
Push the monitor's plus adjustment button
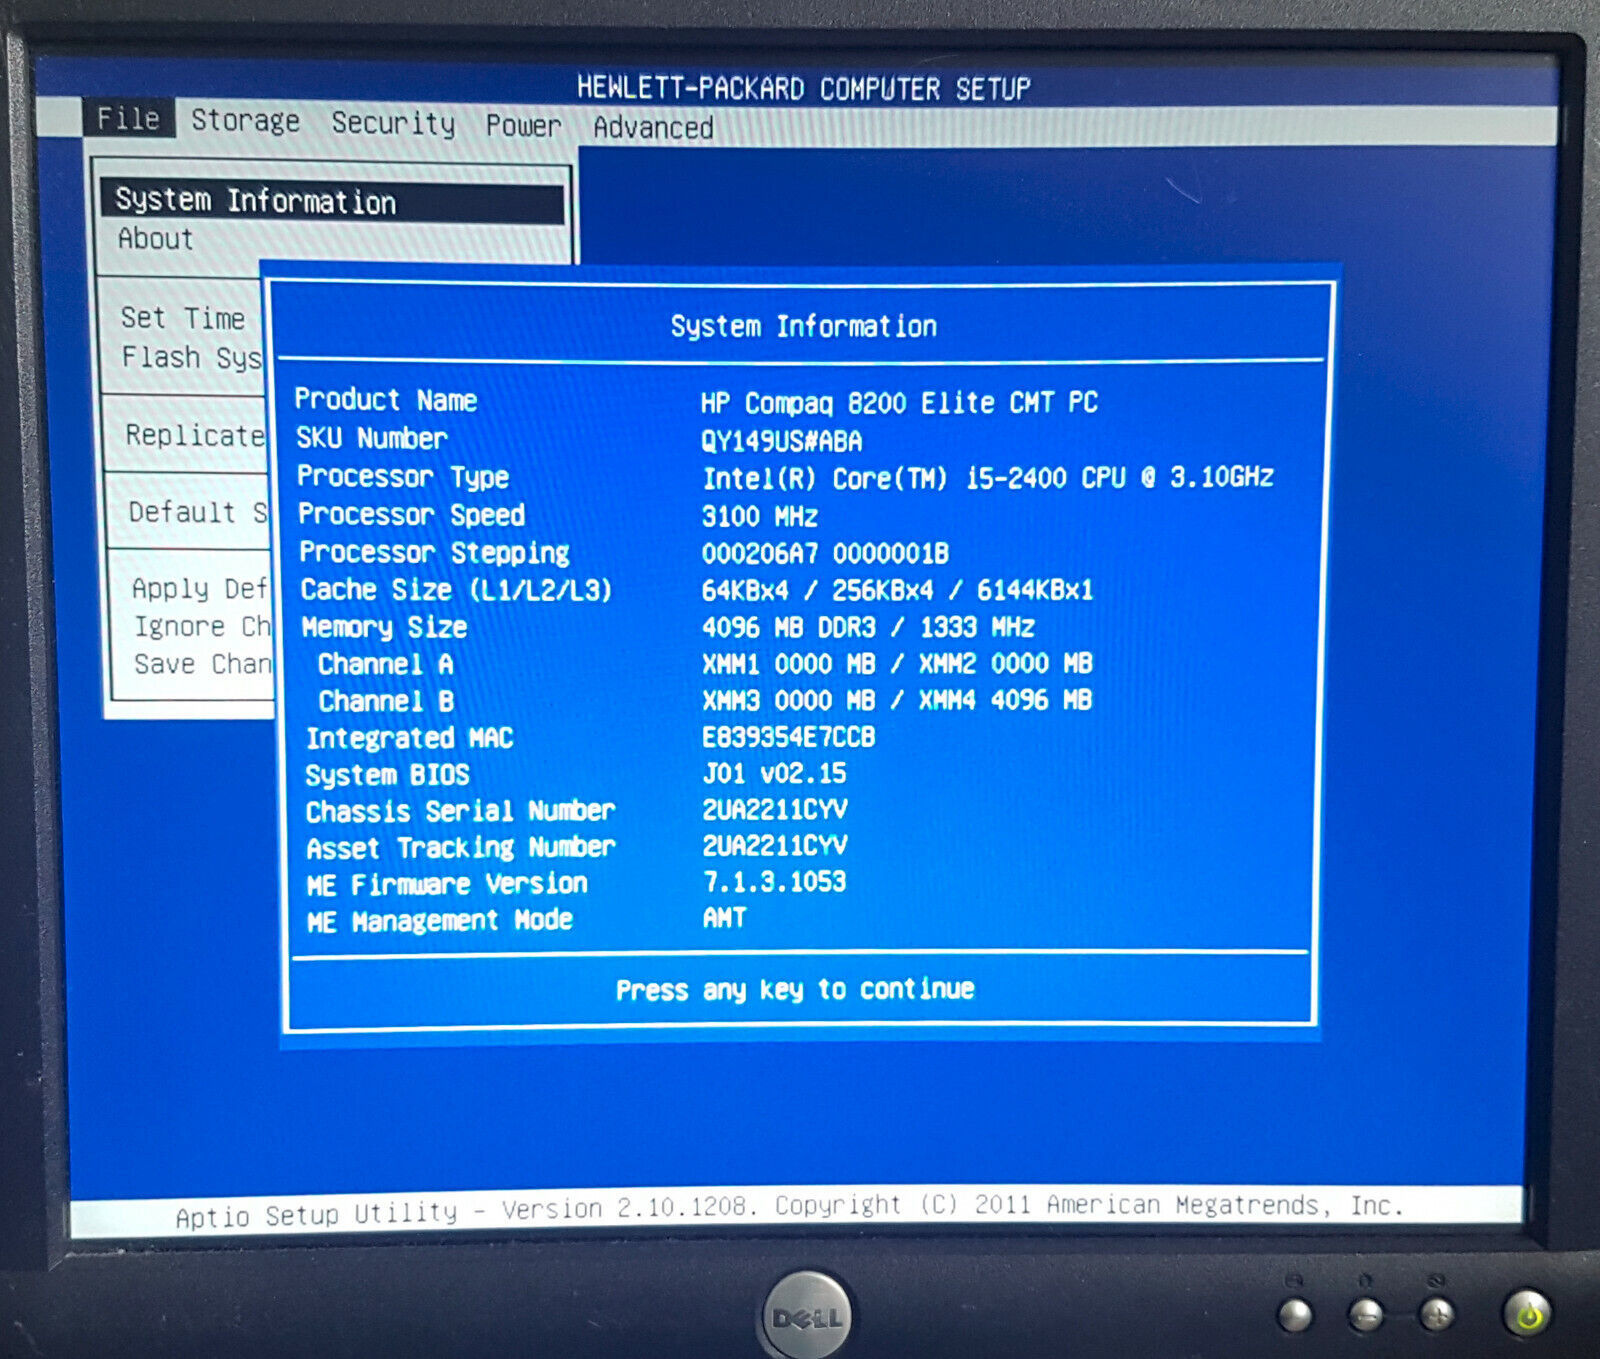click(1437, 1315)
